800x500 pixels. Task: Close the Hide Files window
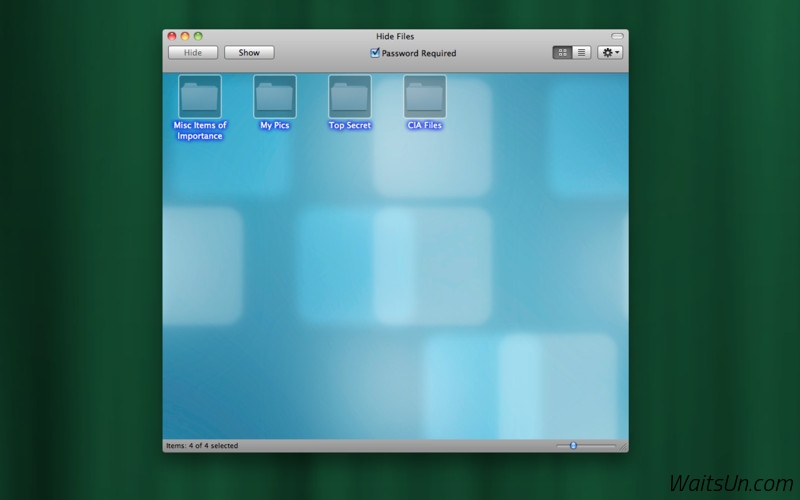tap(172, 36)
